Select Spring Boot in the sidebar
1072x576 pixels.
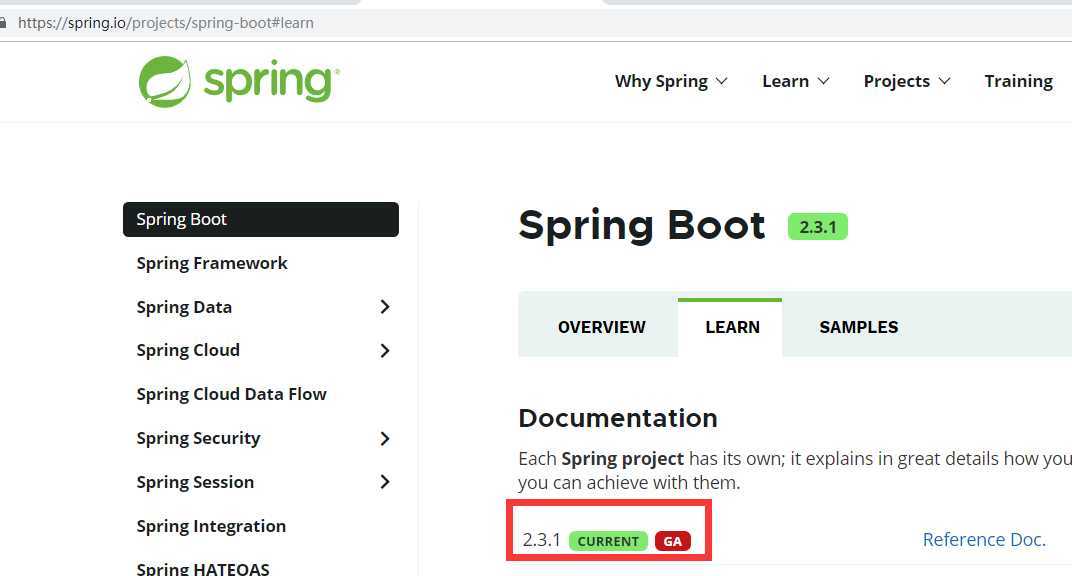[x=260, y=219]
